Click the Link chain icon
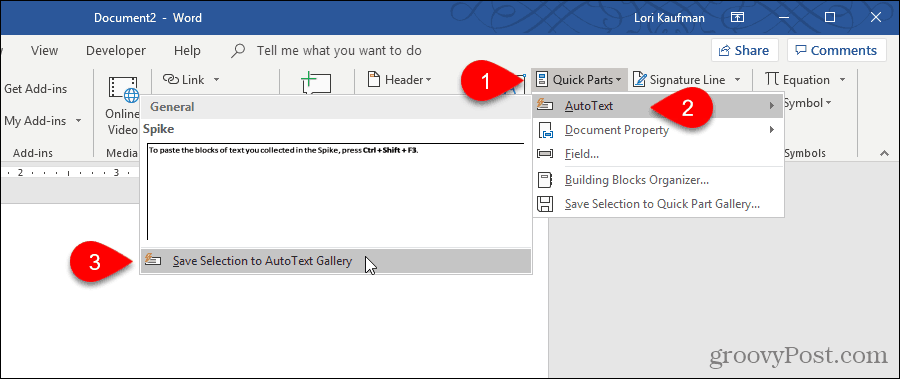 click(170, 79)
